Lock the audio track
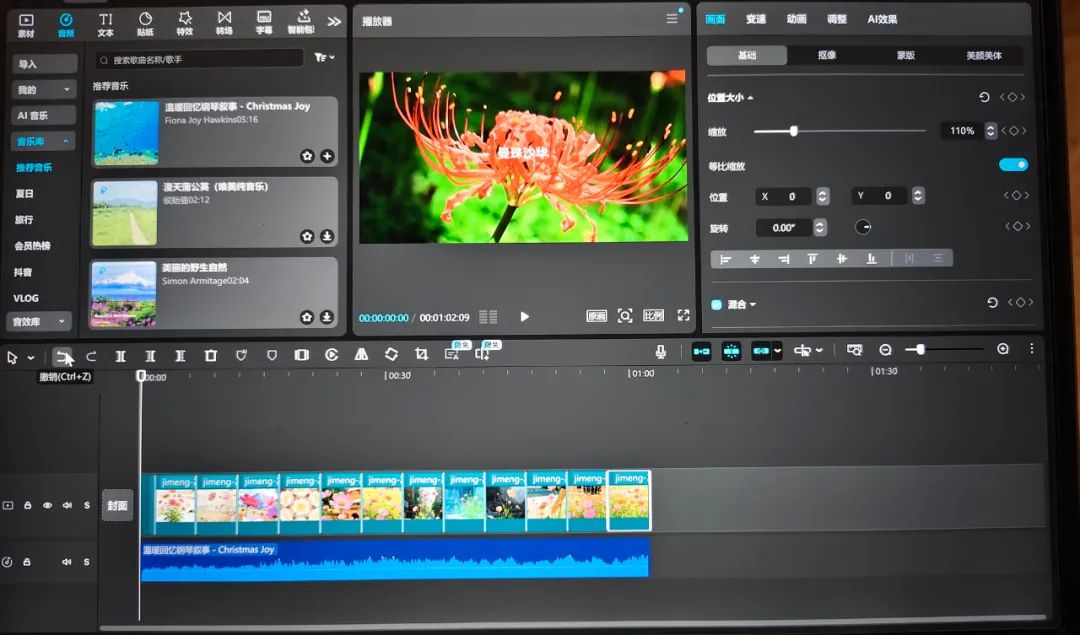 point(27,562)
